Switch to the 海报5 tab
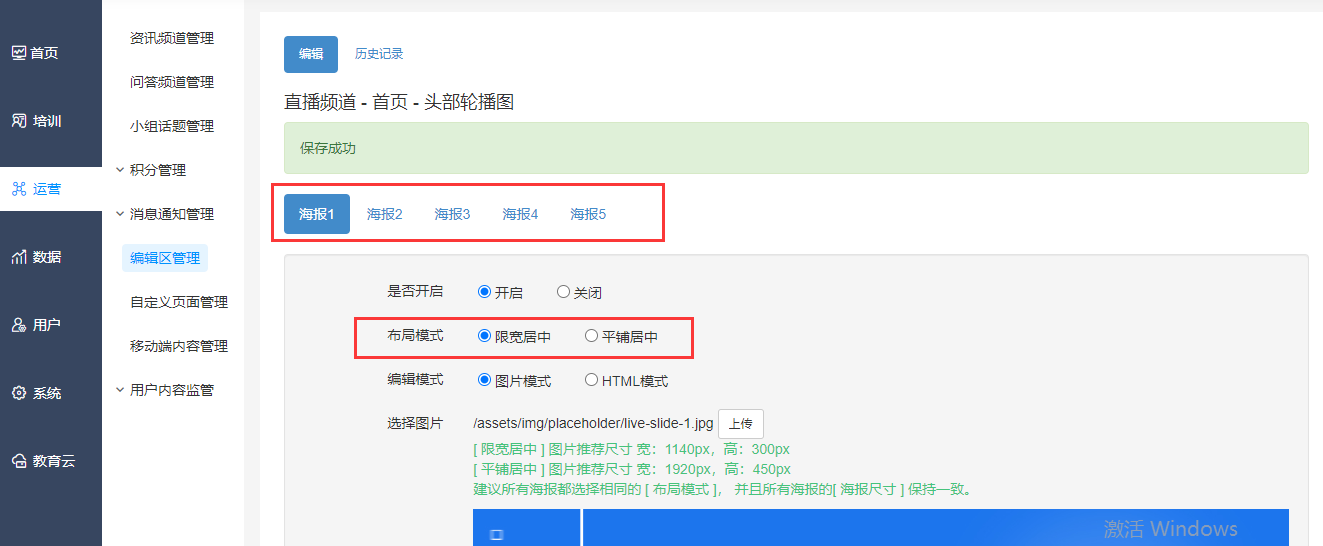 point(588,214)
